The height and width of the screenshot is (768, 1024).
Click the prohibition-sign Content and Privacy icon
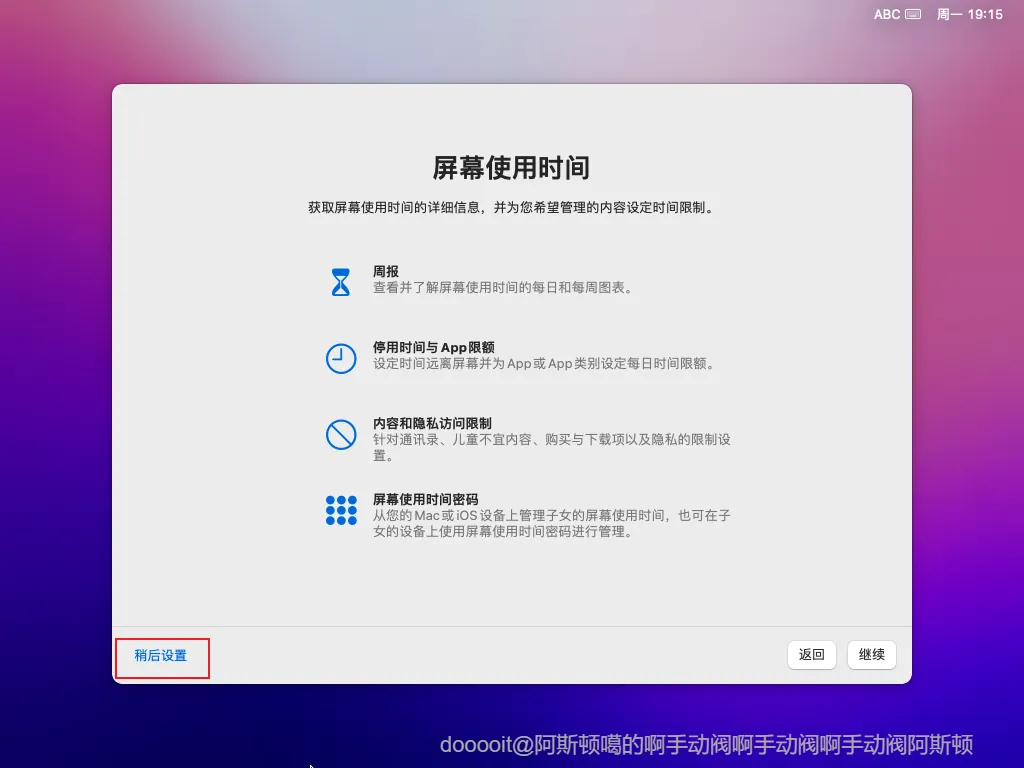pos(341,434)
